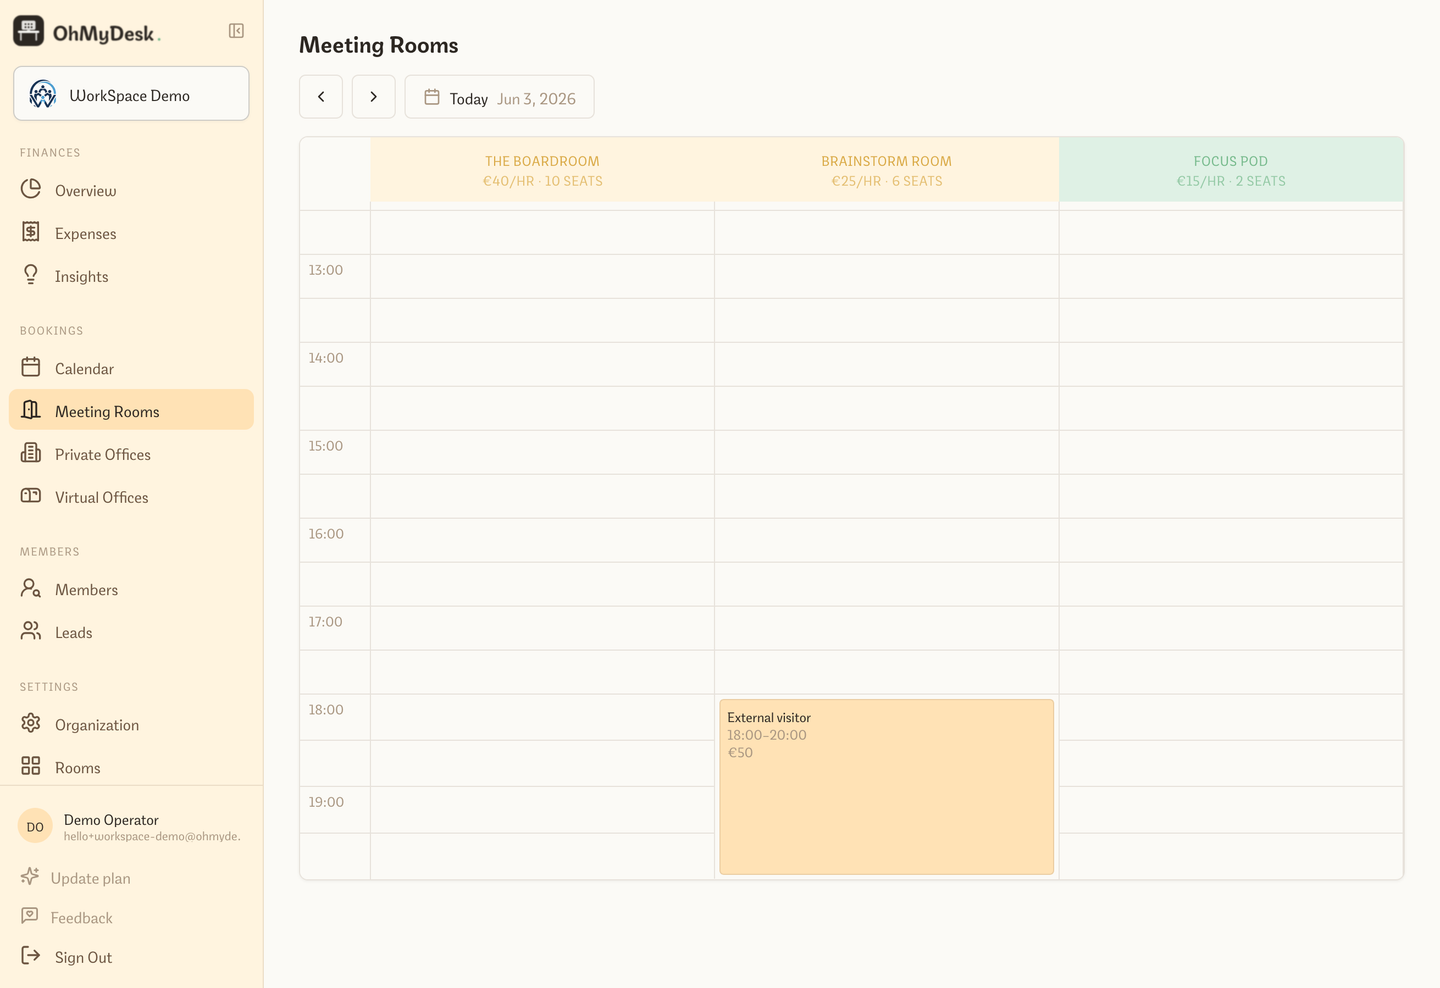Screen dimensions: 1440x988
Task: Click the Sign Out arrow icon
Action: (31, 956)
